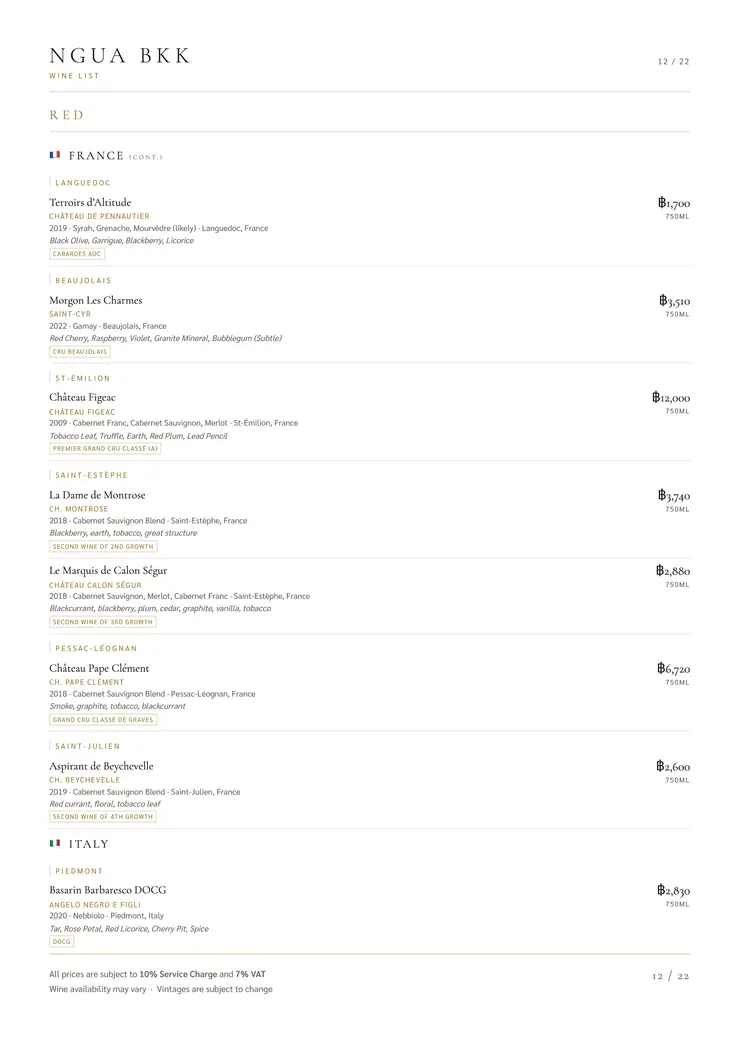The image size is (739, 1045).
Task: Click the page number 12 / 22 at top
Action: pos(673,62)
